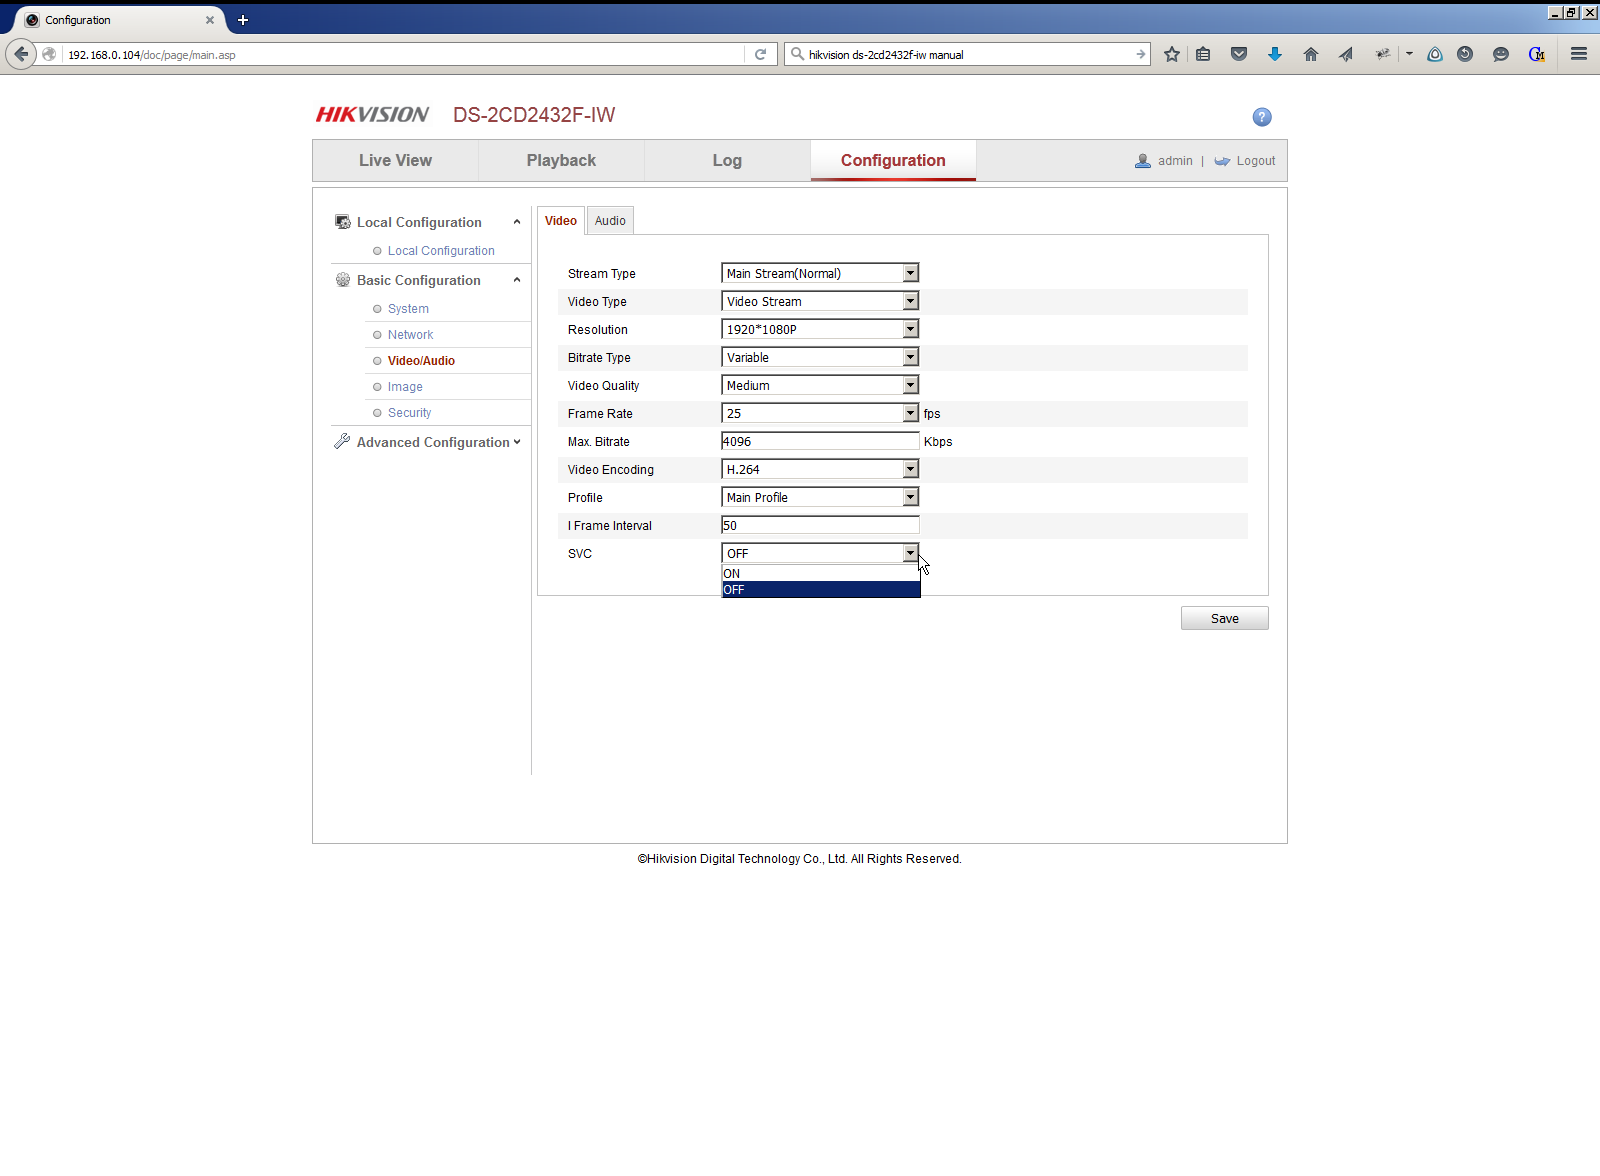Screen dimensions: 1600x1176
Task: Click the Hikvision logo
Action: [x=372, y=115]
